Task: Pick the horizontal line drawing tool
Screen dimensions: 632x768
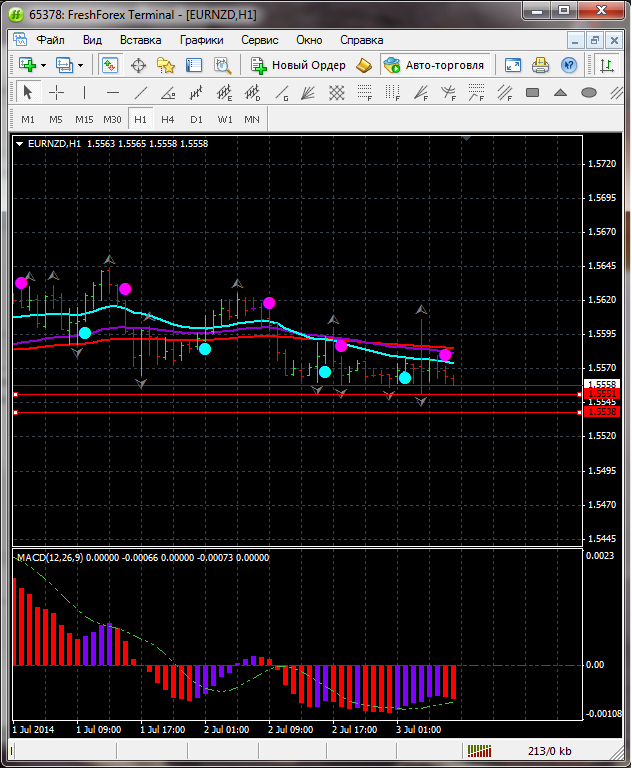Action: click(113, 93)
